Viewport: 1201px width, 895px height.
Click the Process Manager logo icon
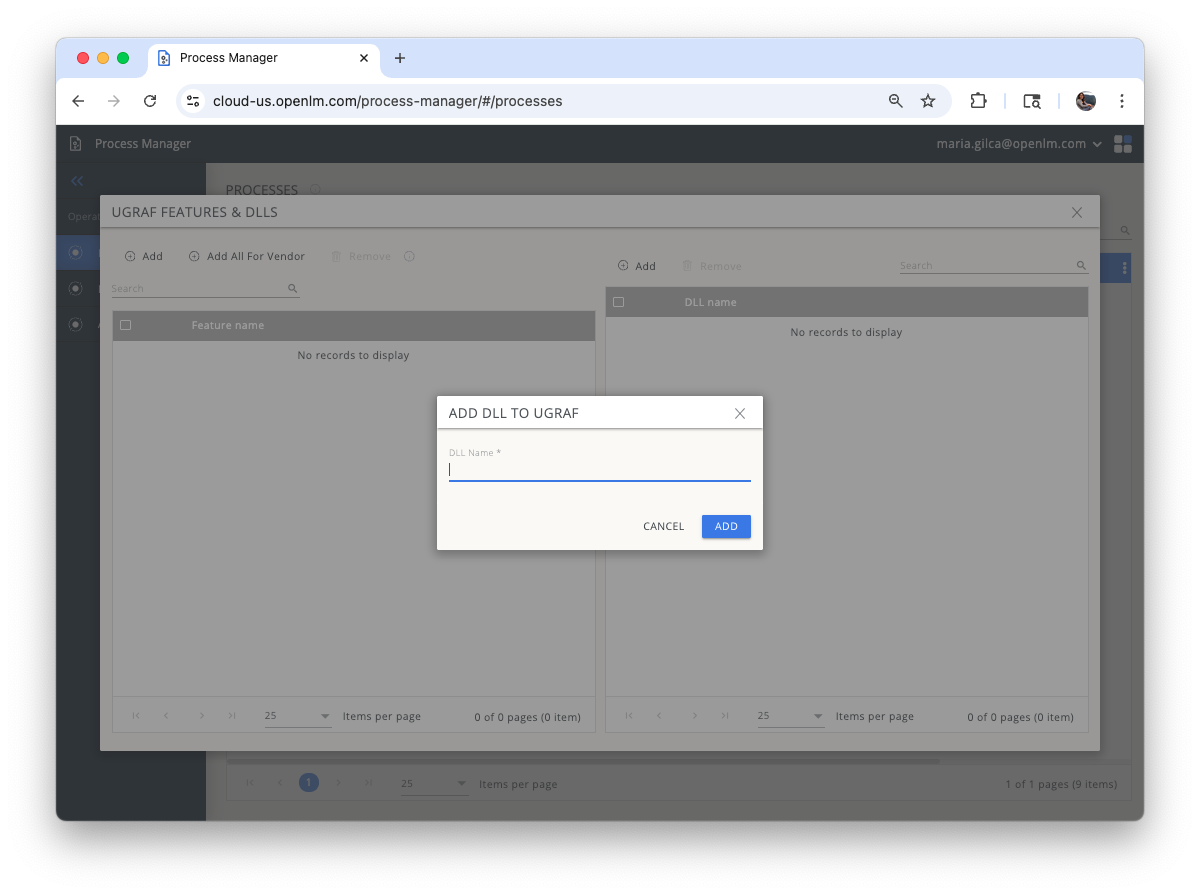click(x=75, y=143)
